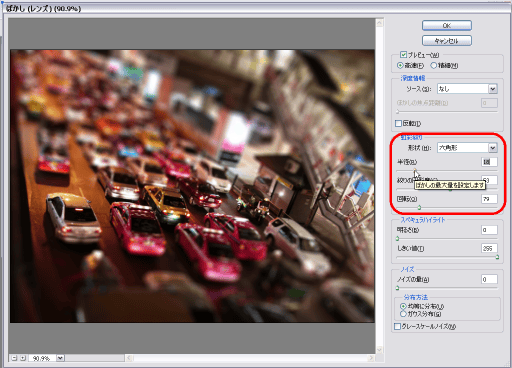Click the zoom out minus button
Screen dimensions: 512x368
14,358
